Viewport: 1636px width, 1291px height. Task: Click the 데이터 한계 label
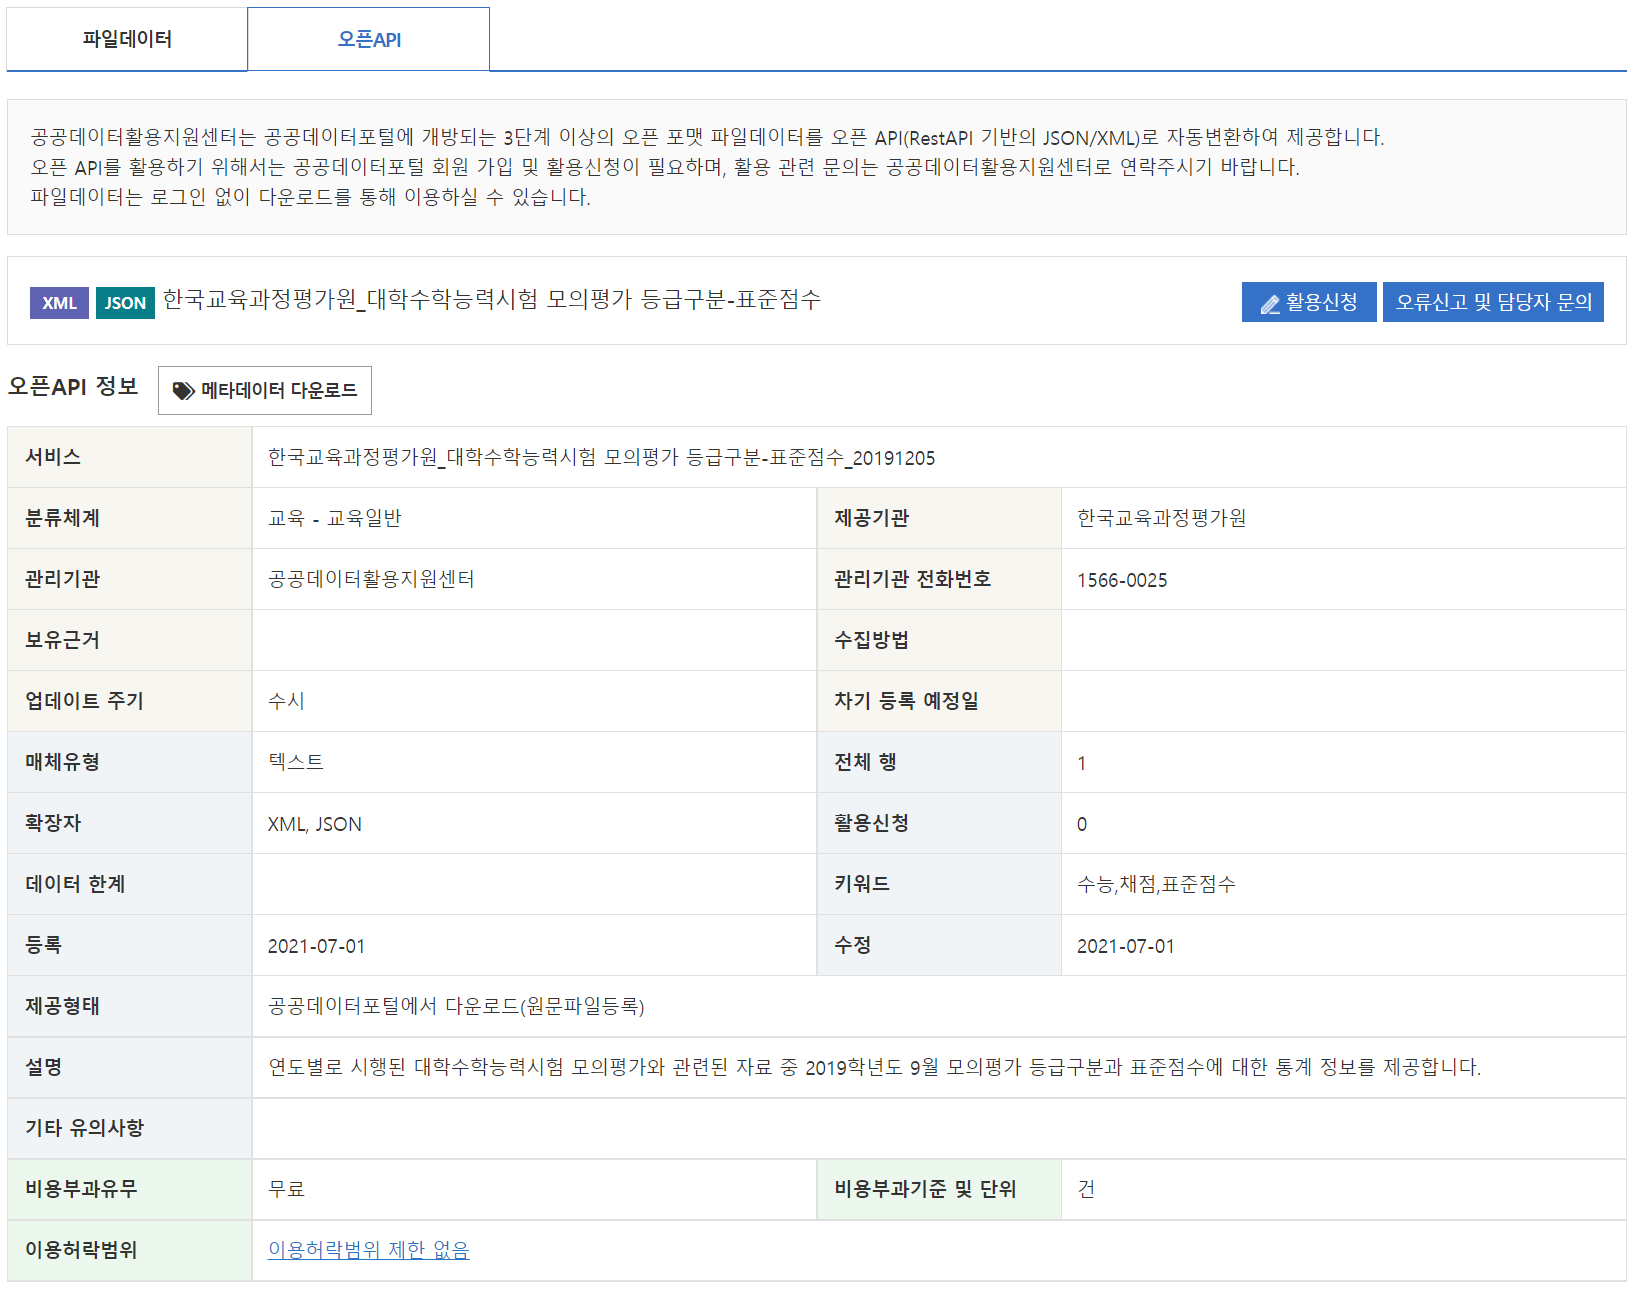tap(75, 884)
